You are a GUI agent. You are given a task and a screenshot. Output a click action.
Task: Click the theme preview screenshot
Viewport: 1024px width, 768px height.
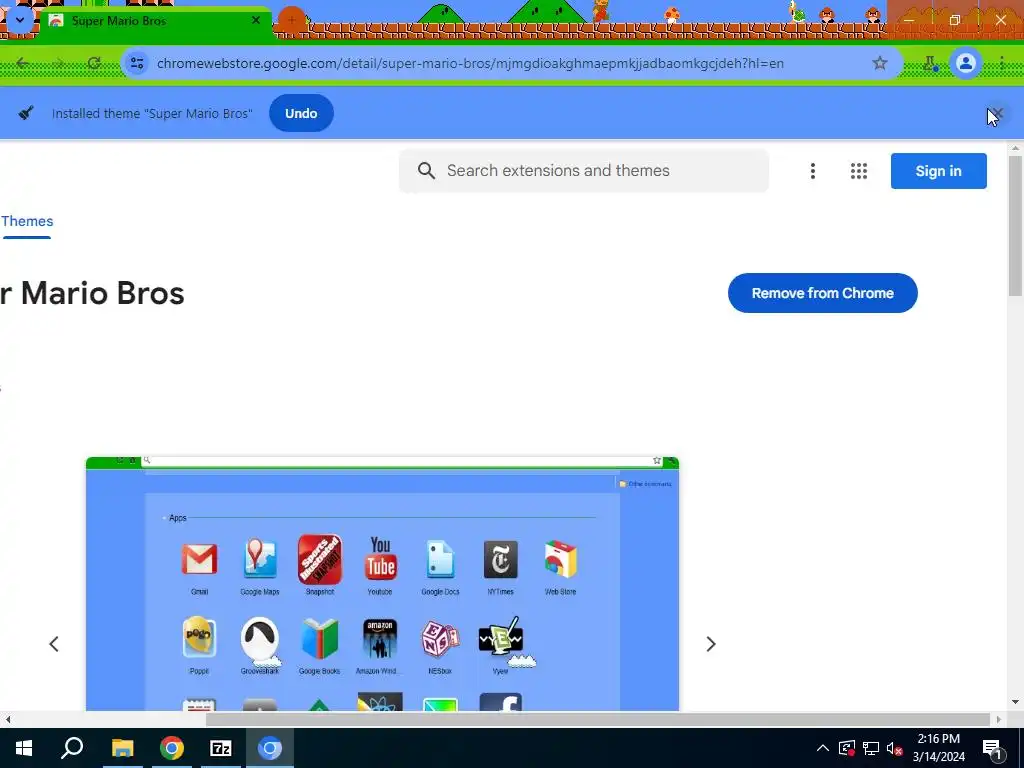(382, 583)
